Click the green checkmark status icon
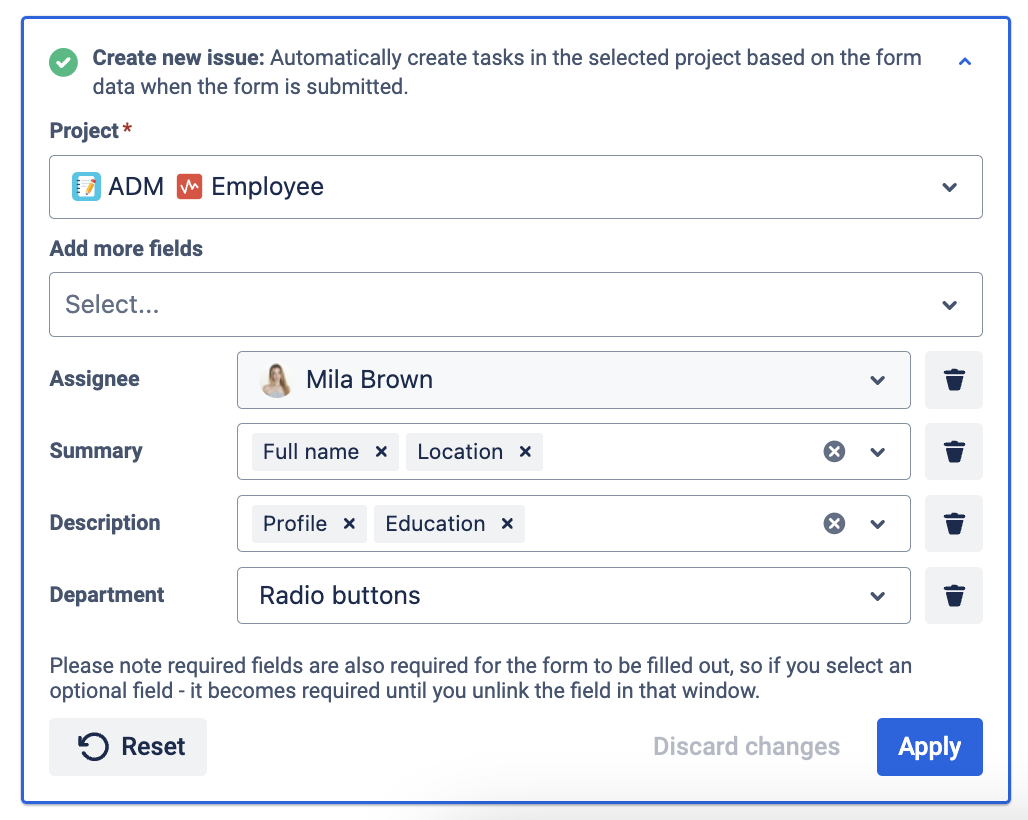Viewport: 1028px width, 820px height. [x=64, y=63]
